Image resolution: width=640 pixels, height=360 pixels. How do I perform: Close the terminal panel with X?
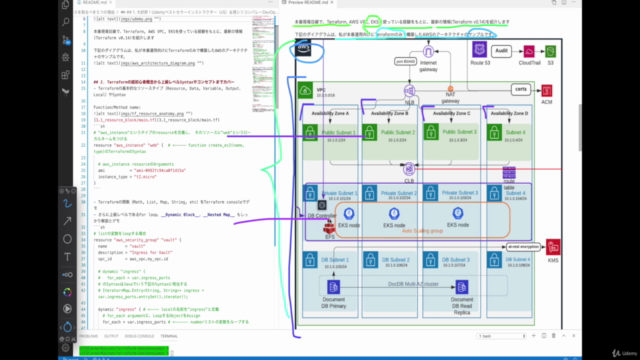[x=573, y=336]
